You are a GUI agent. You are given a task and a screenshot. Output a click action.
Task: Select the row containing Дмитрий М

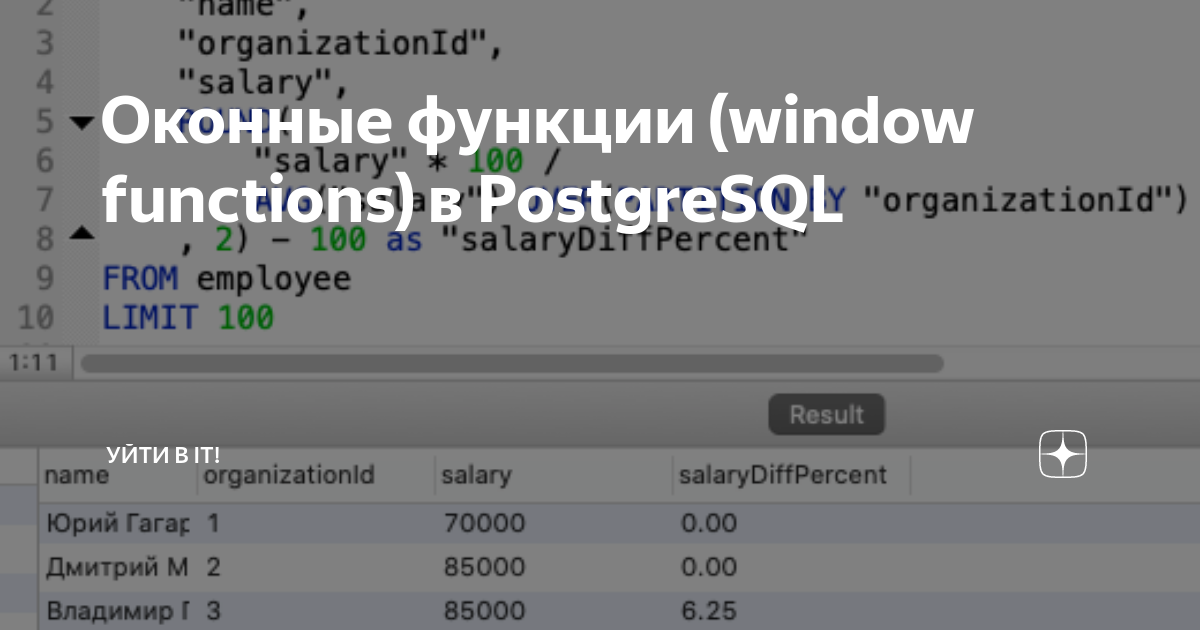pyautogui.click(x=300, y=566)
